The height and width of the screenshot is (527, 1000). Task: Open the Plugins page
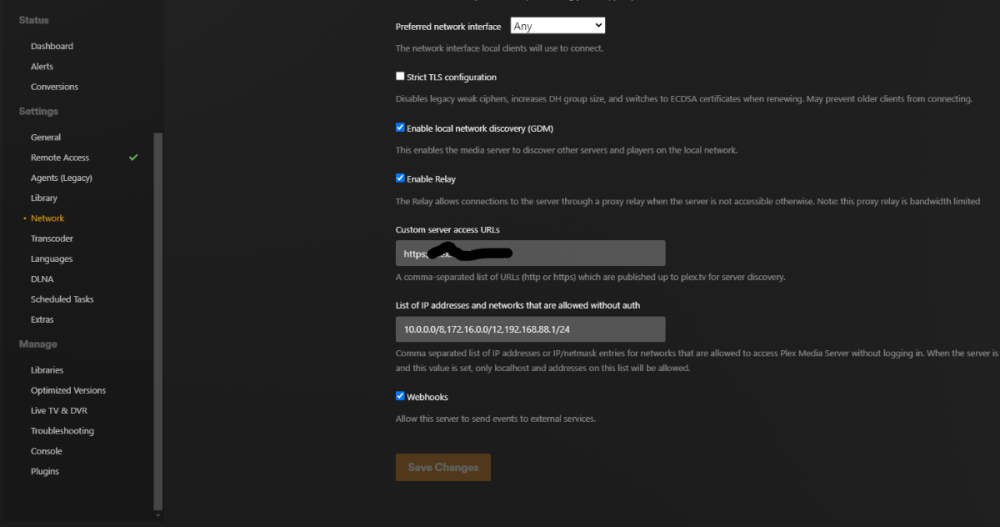point(45,471)
